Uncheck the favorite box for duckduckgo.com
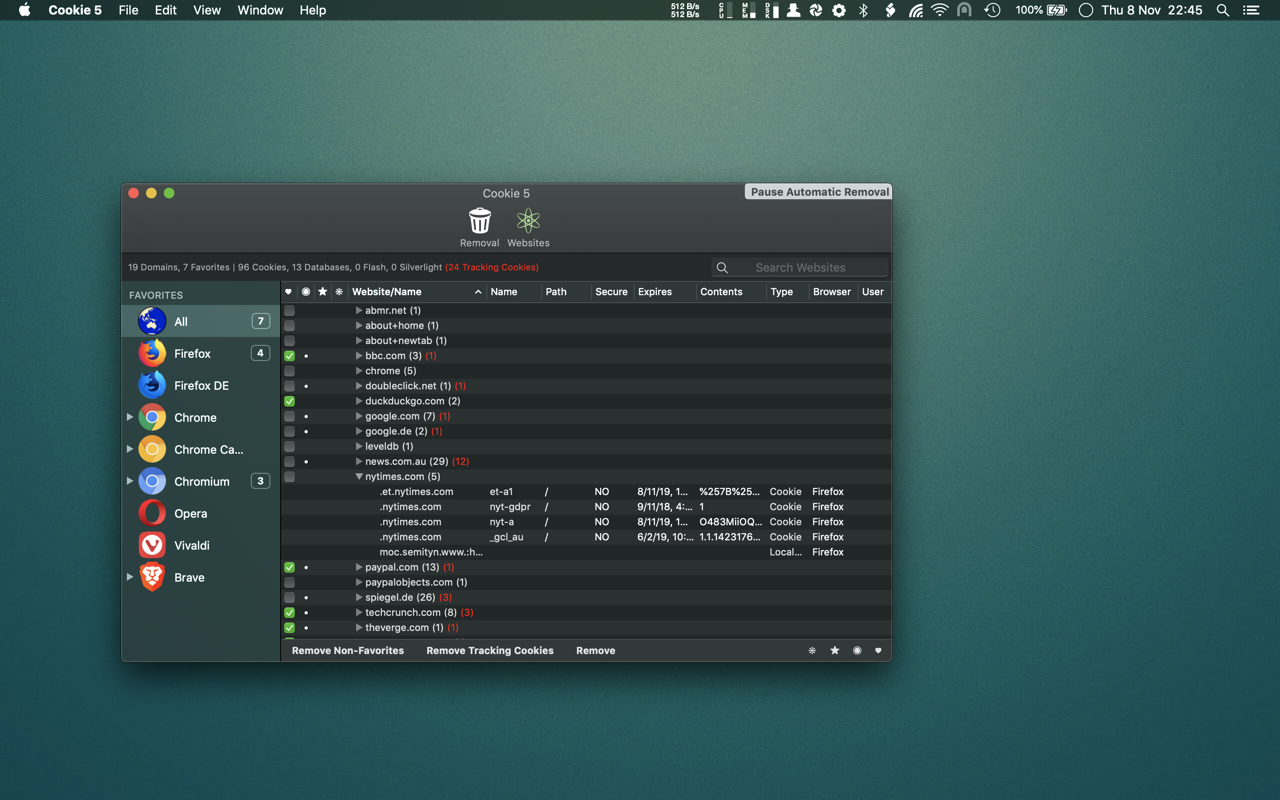Screen dimensions: 1280x800 point(289,401)
